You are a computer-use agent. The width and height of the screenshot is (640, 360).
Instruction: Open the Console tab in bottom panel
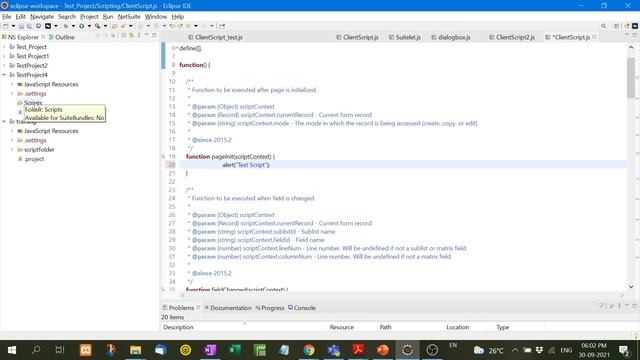pyautogui.click(x=302, y=308)
